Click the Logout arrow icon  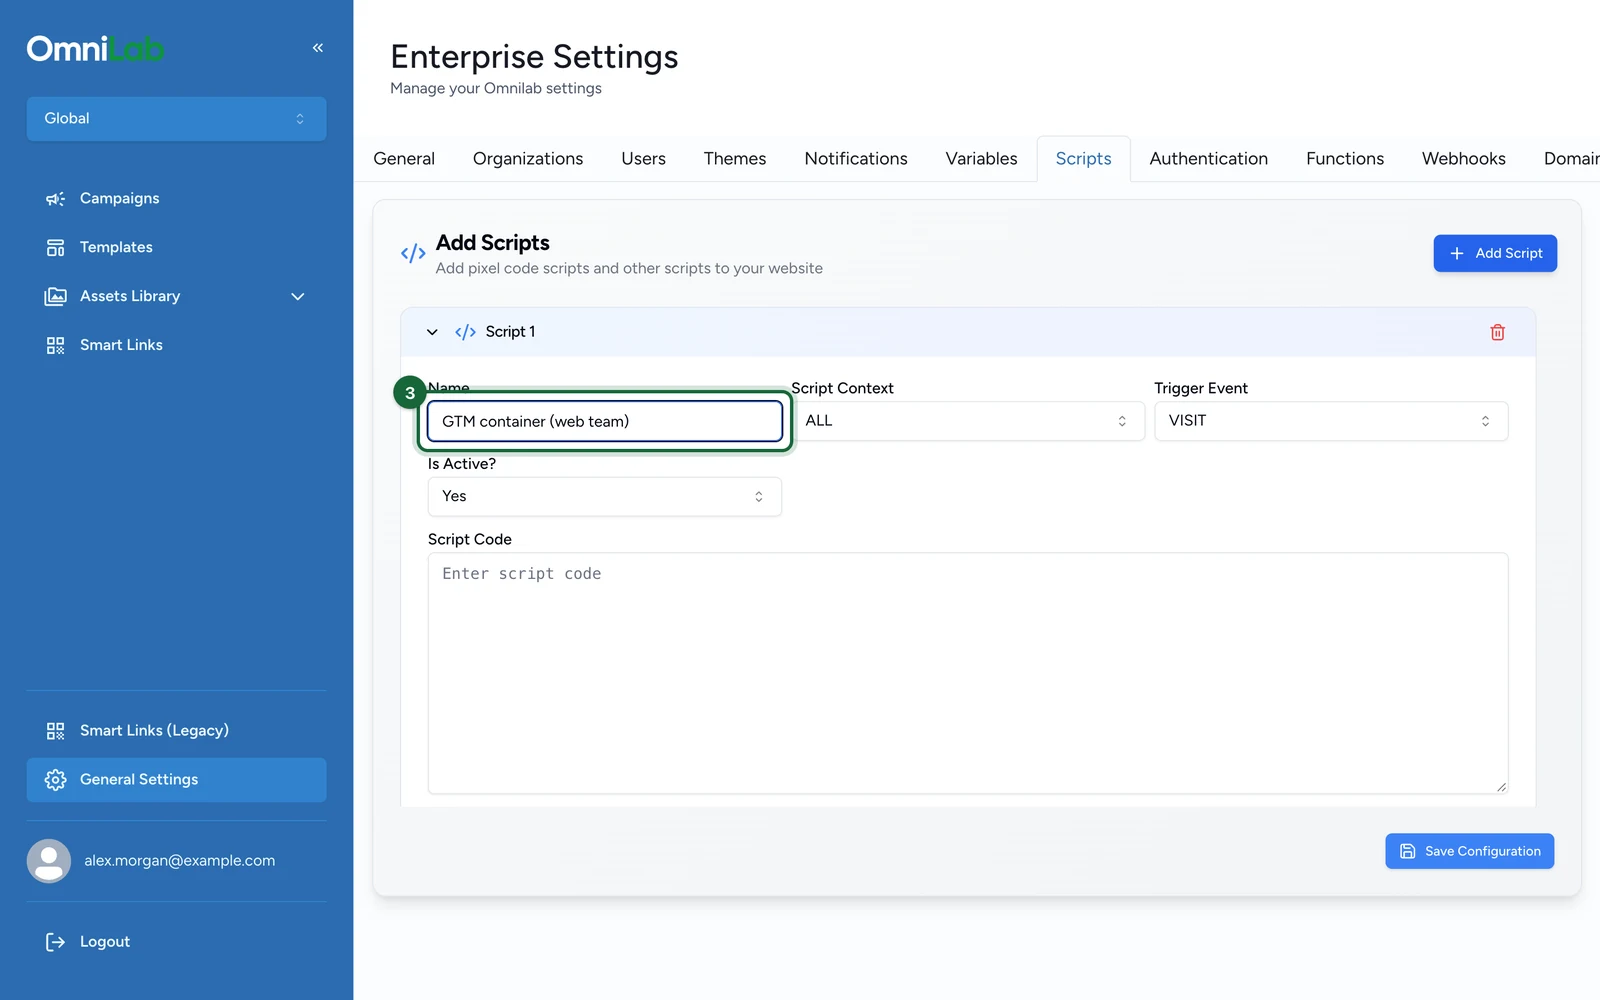pos(55,942)
